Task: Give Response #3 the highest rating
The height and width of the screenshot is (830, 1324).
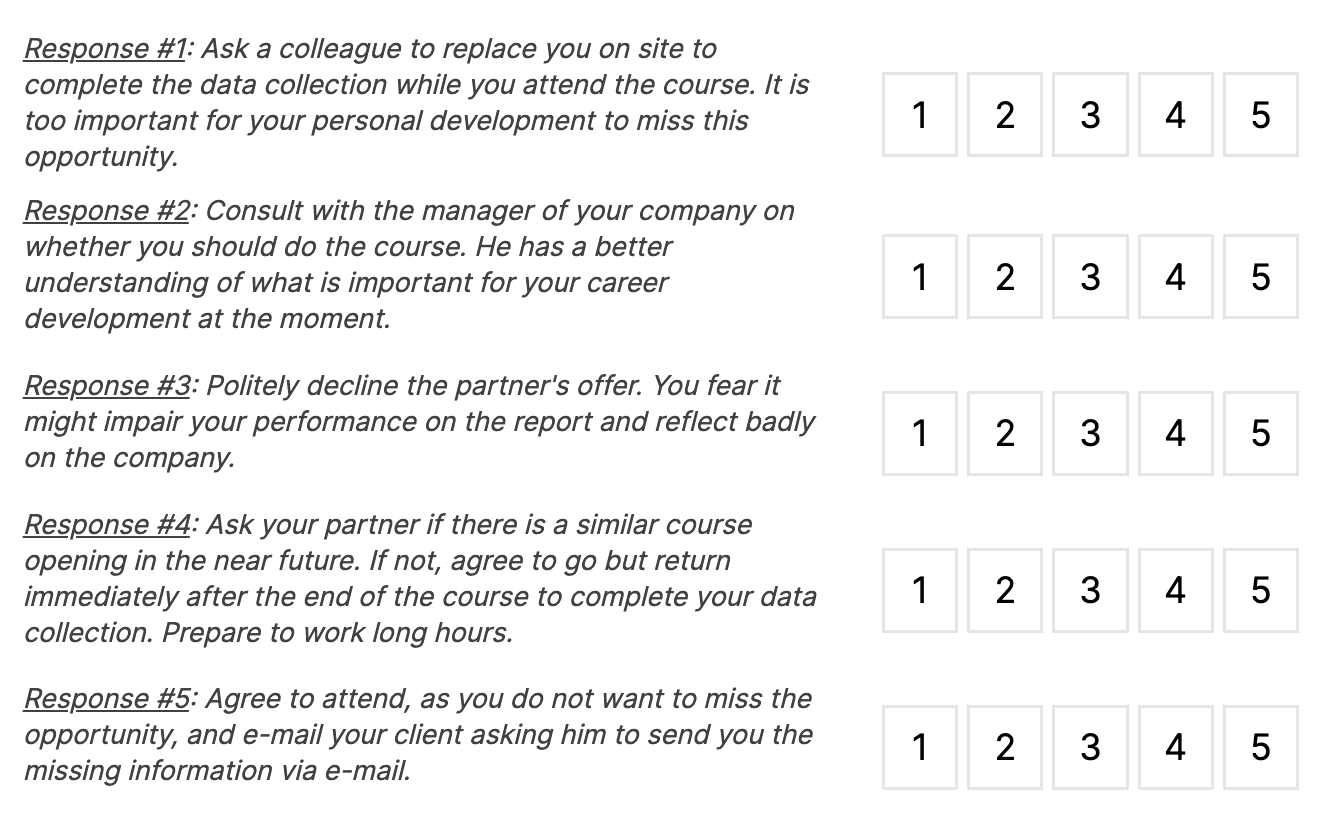Action: click(1259, 433)
